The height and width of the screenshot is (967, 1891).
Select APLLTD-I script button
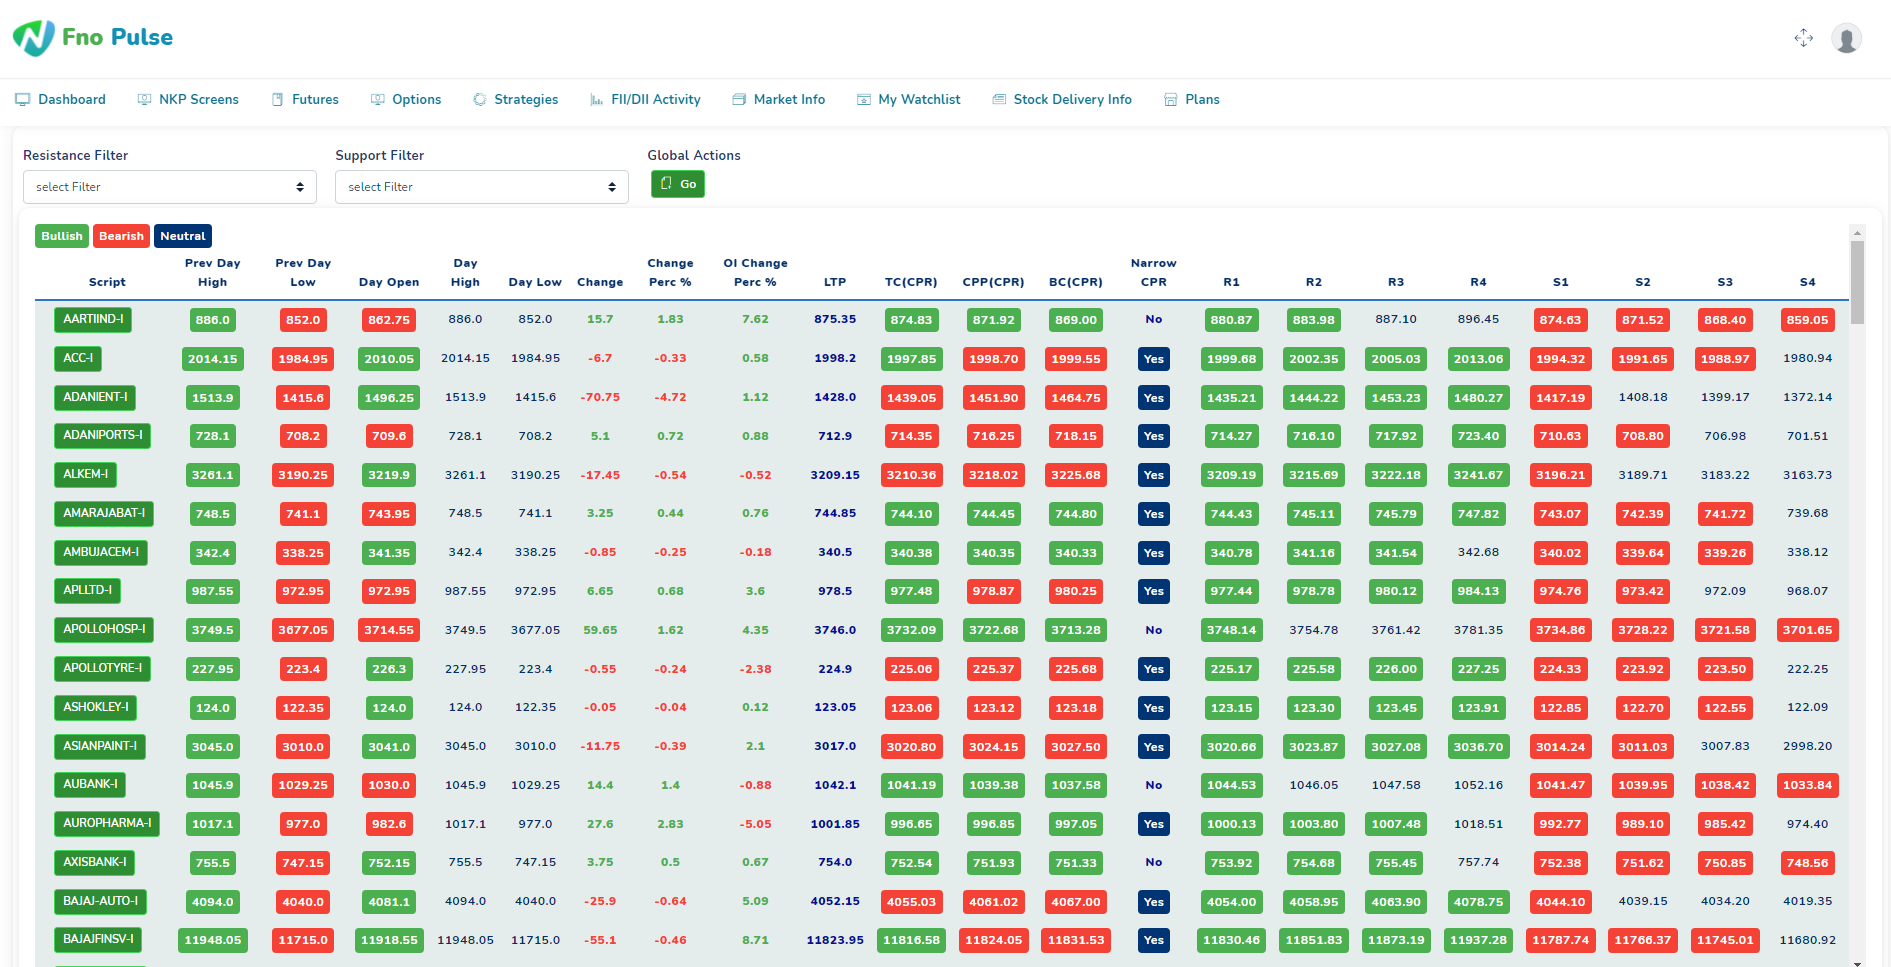(x=87, y=591)
